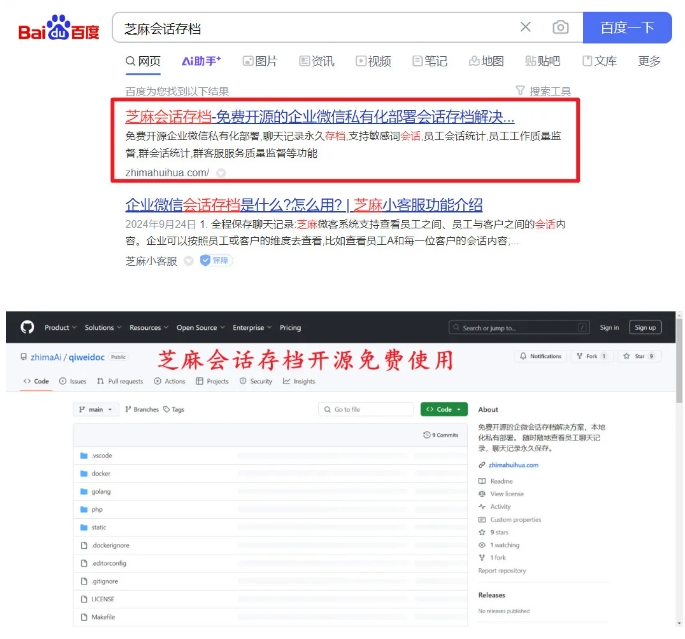Open the zhimaAi owner link
This screenshot has width=685, height=639.
46,357
